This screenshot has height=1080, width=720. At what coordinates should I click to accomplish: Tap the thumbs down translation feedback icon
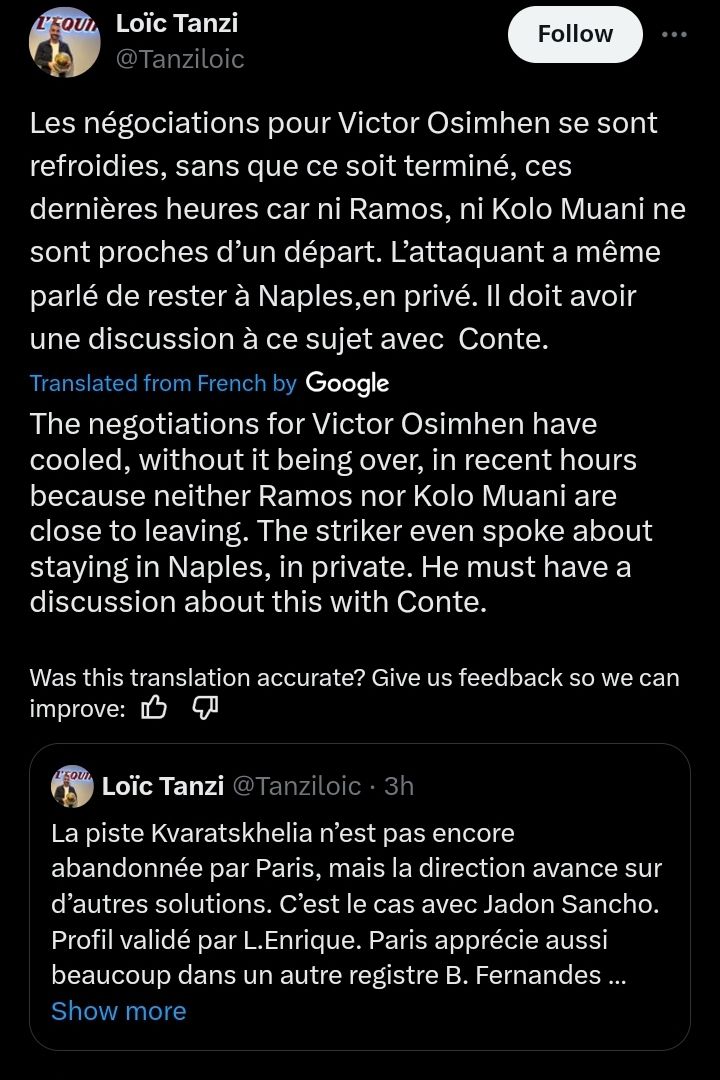pyautogui.click(x=204, y=708)
